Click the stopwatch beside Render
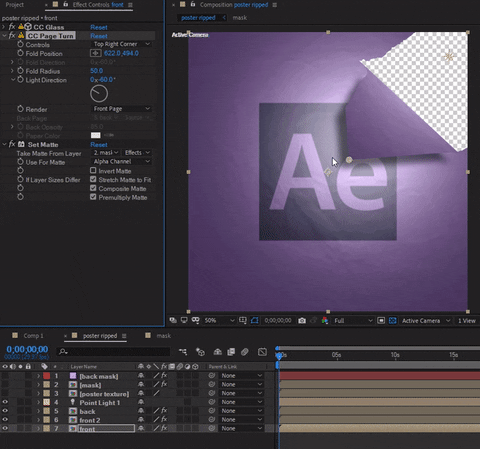Screen dimensions: 480x449 (20, 109)
